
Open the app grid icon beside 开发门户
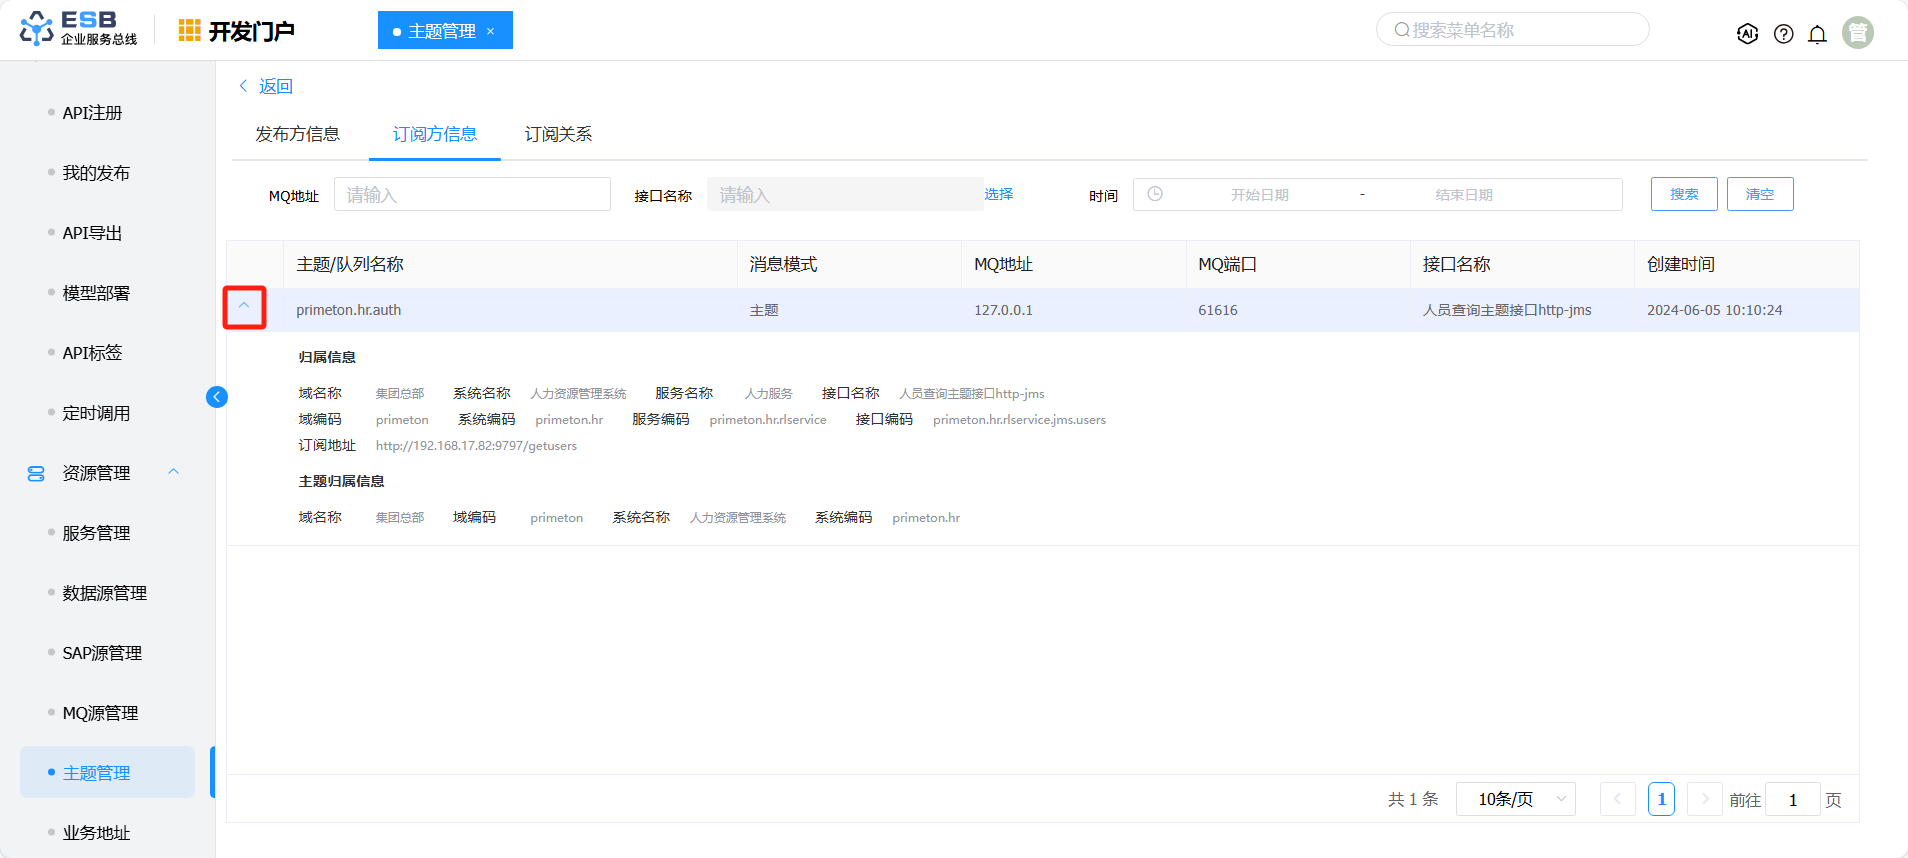point(189,31)
